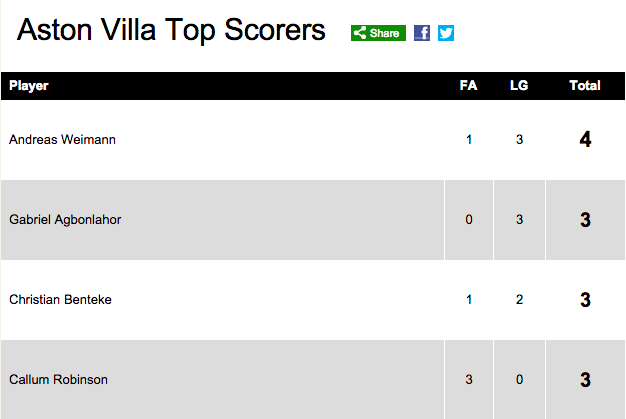Select player Callum Robinson

[x=58, y=379]
